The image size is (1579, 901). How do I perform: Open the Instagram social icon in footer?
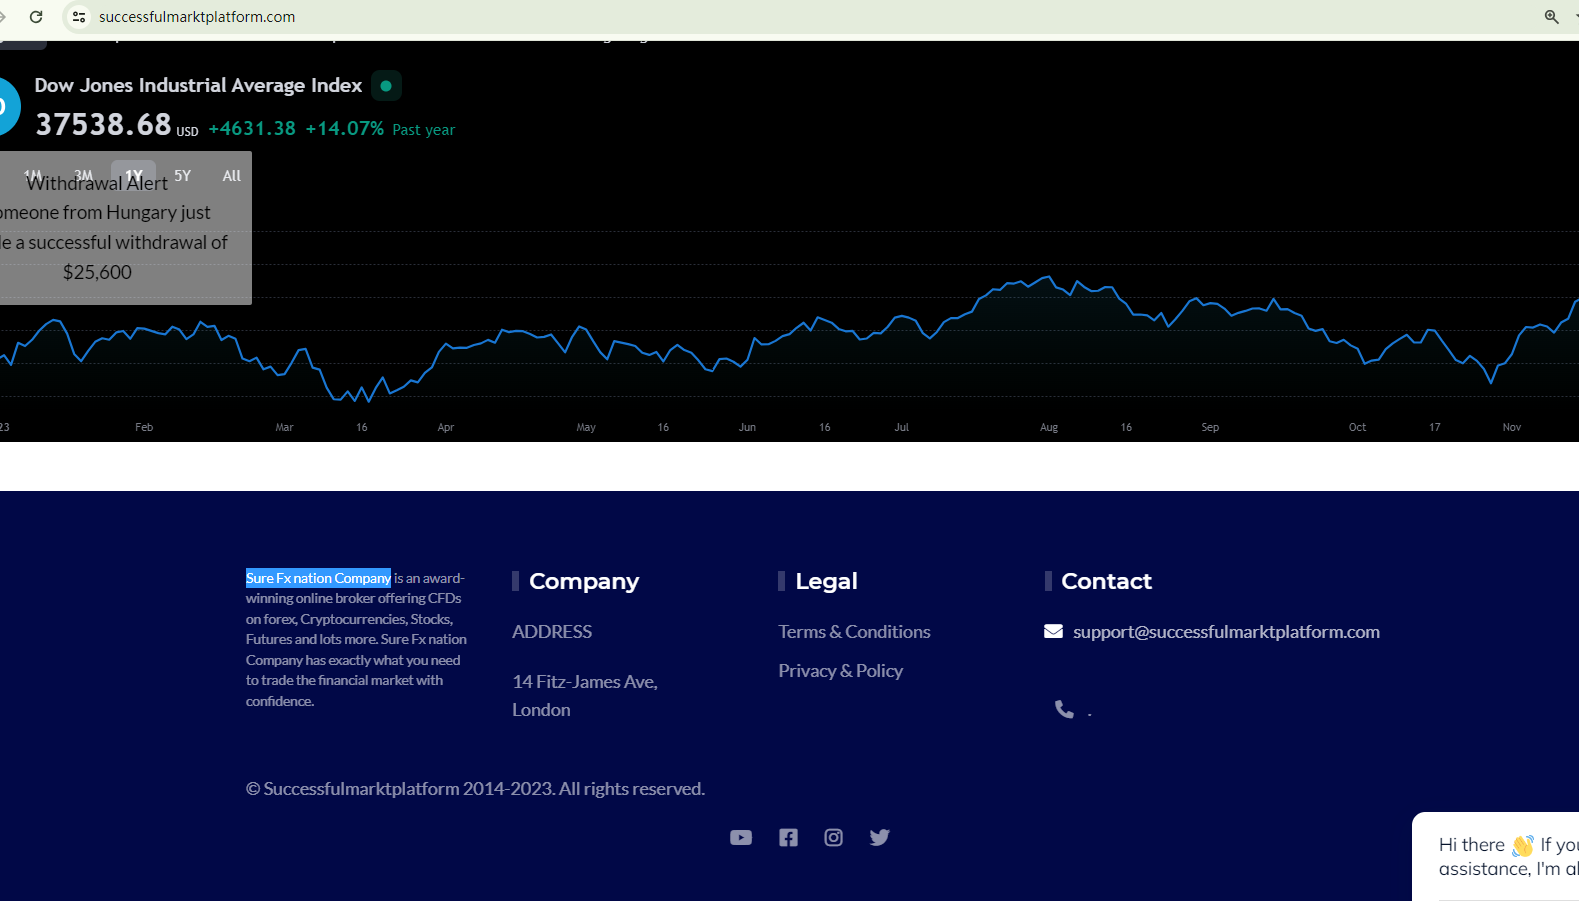click(x=833, y=838)
